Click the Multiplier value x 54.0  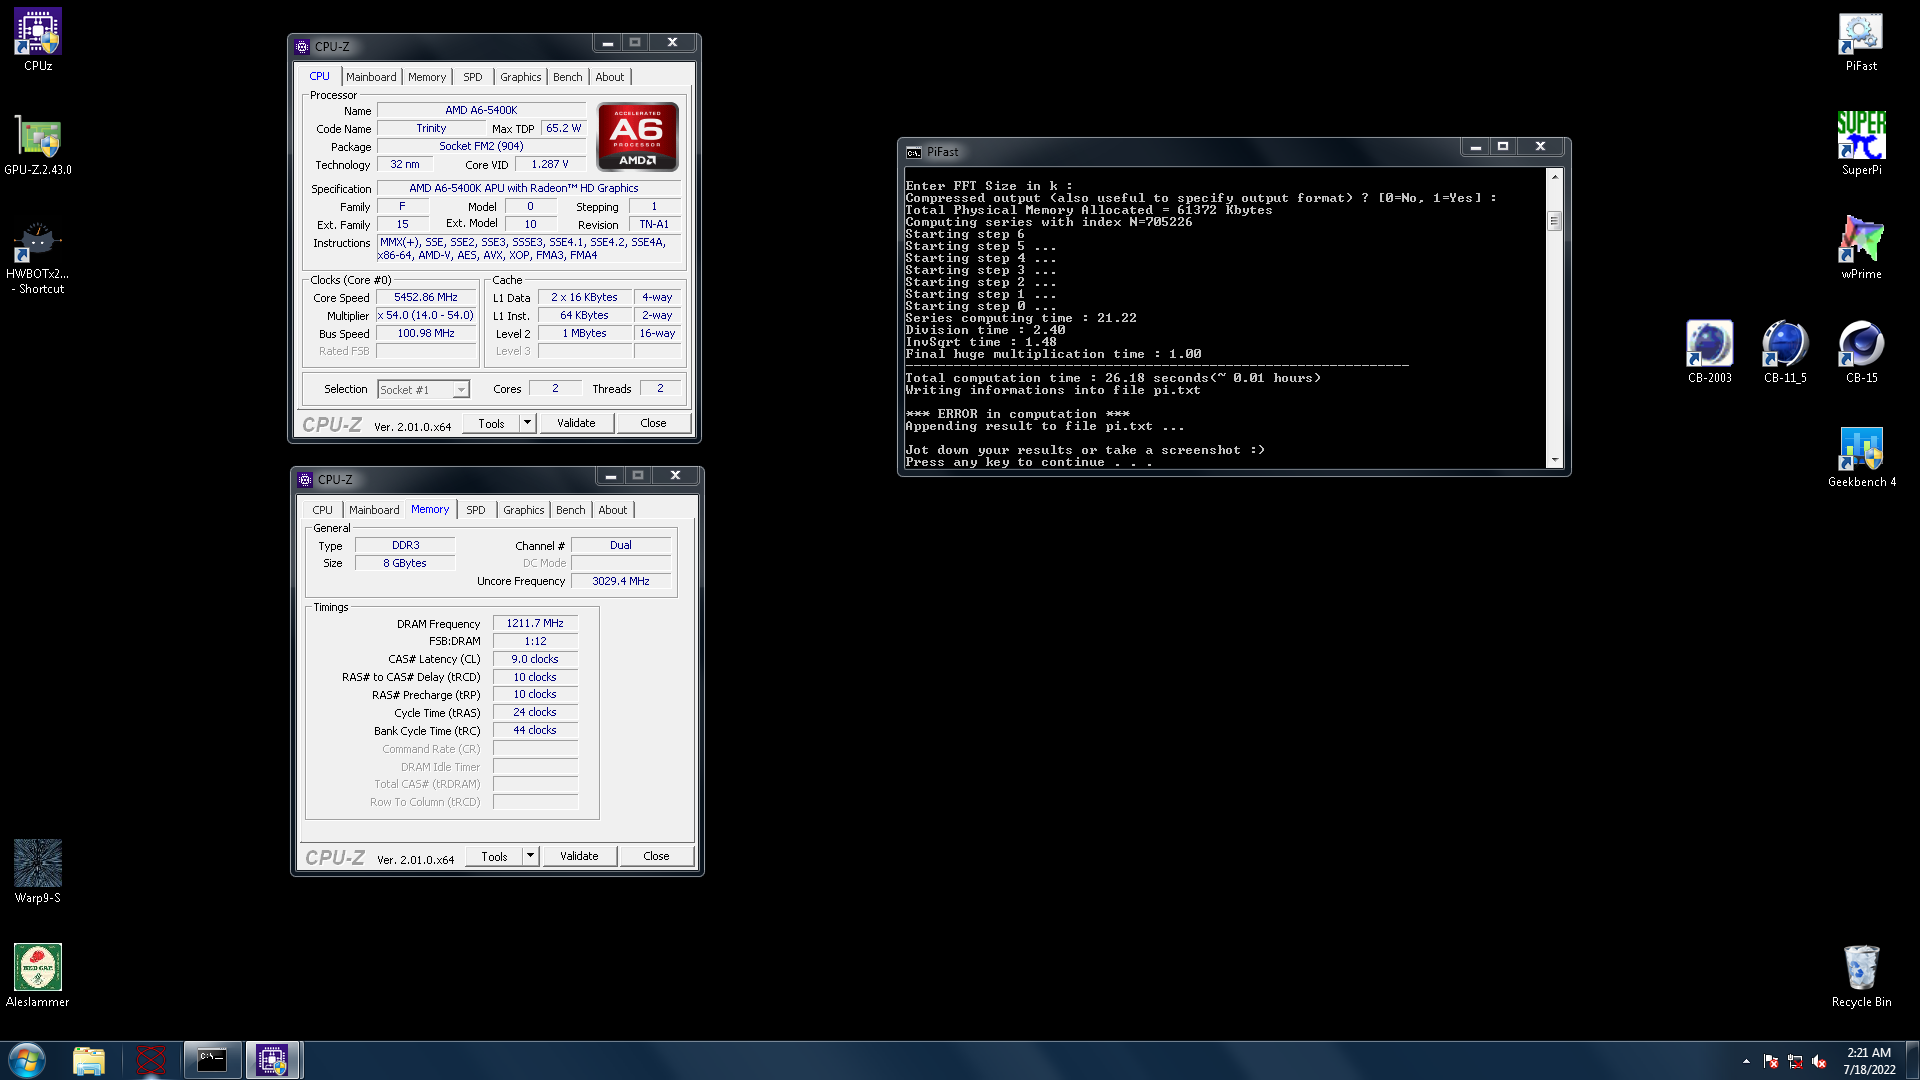[x=426, y=316]
